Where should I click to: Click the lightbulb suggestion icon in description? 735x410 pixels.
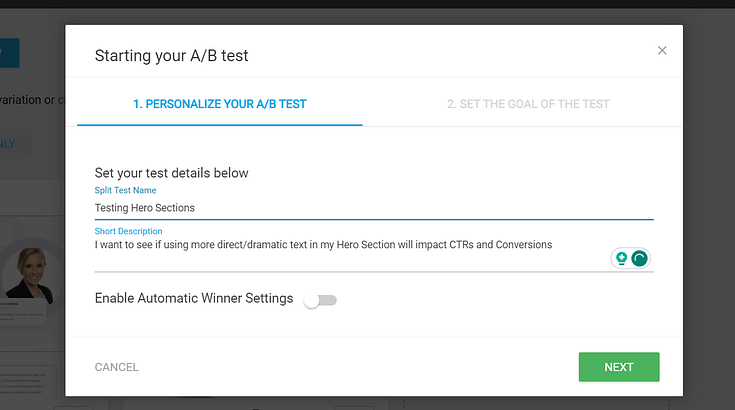[622, 258]
